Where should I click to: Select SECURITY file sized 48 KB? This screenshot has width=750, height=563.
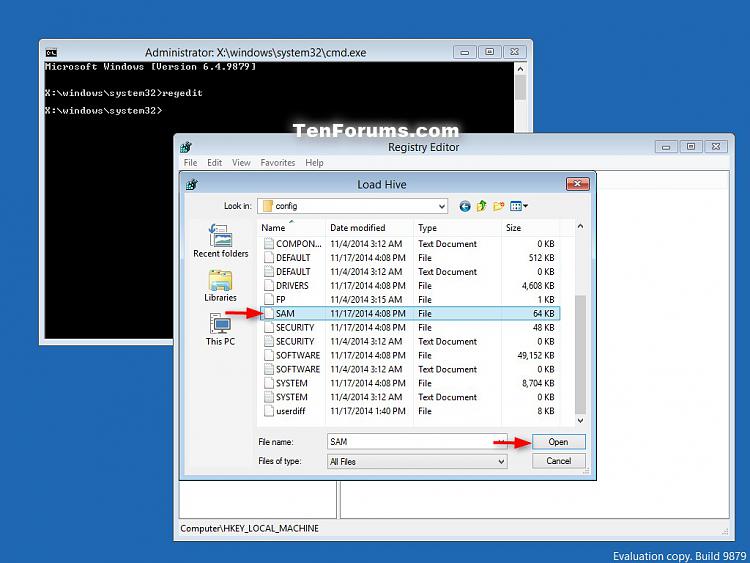[x=410, y=327]
